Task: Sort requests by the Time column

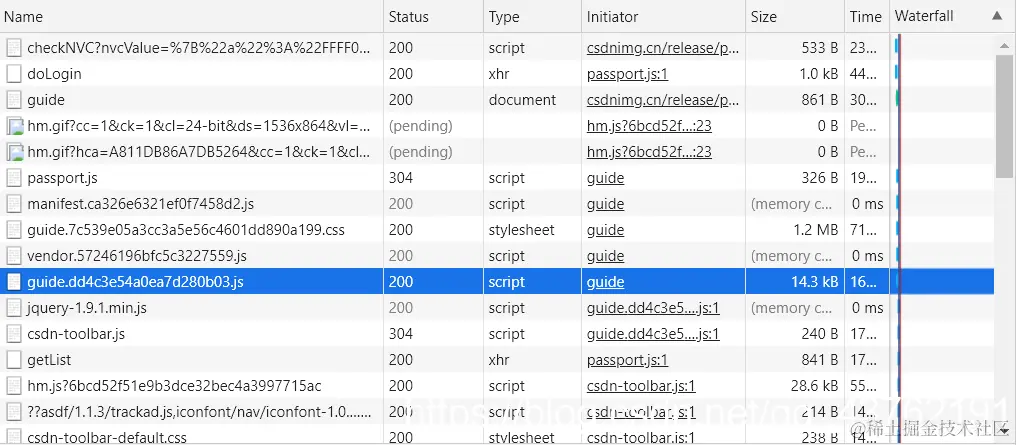Action: 867,17
